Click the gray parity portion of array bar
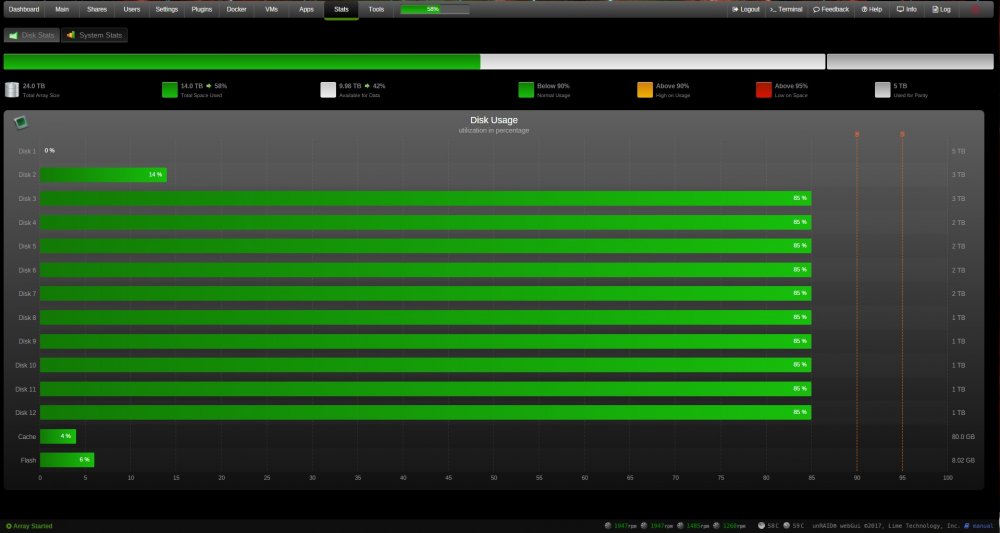This screenshot has width=1000, height=533. [910, 61]
